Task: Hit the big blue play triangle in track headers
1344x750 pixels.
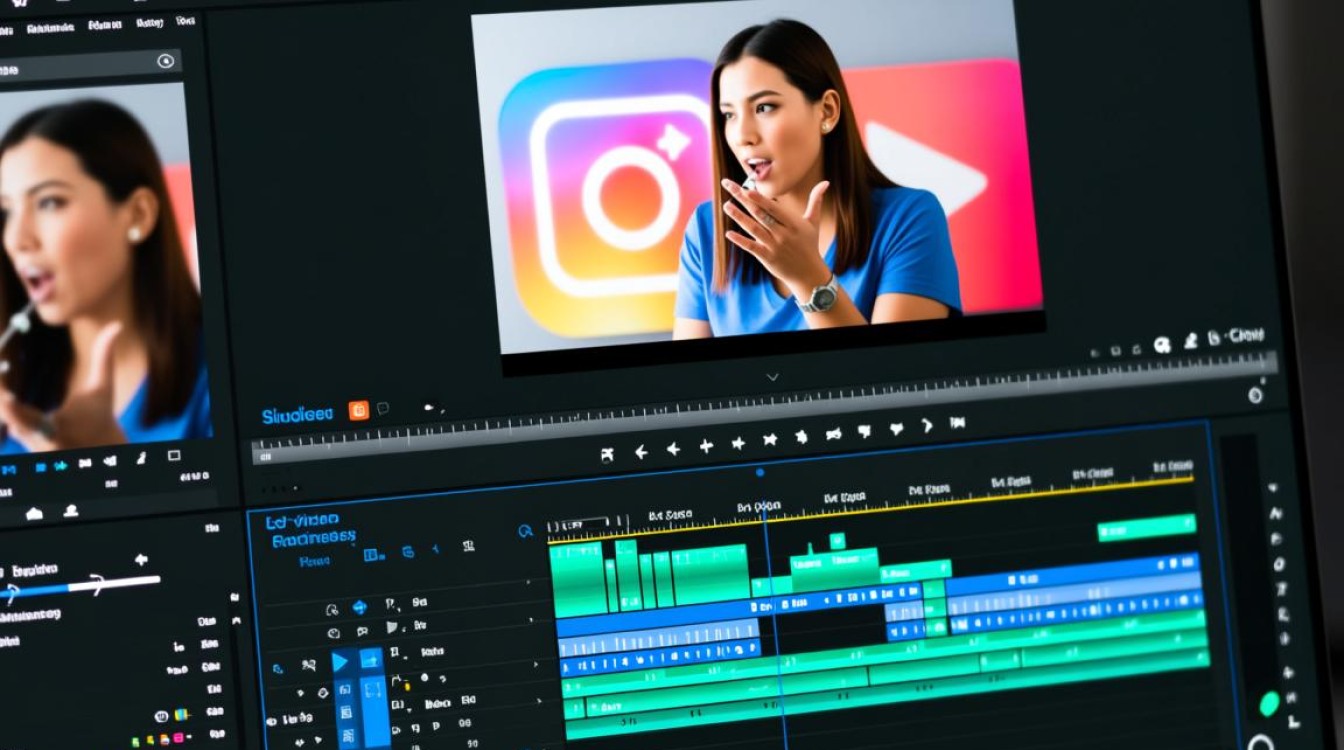Action: (x=341, y=661)
